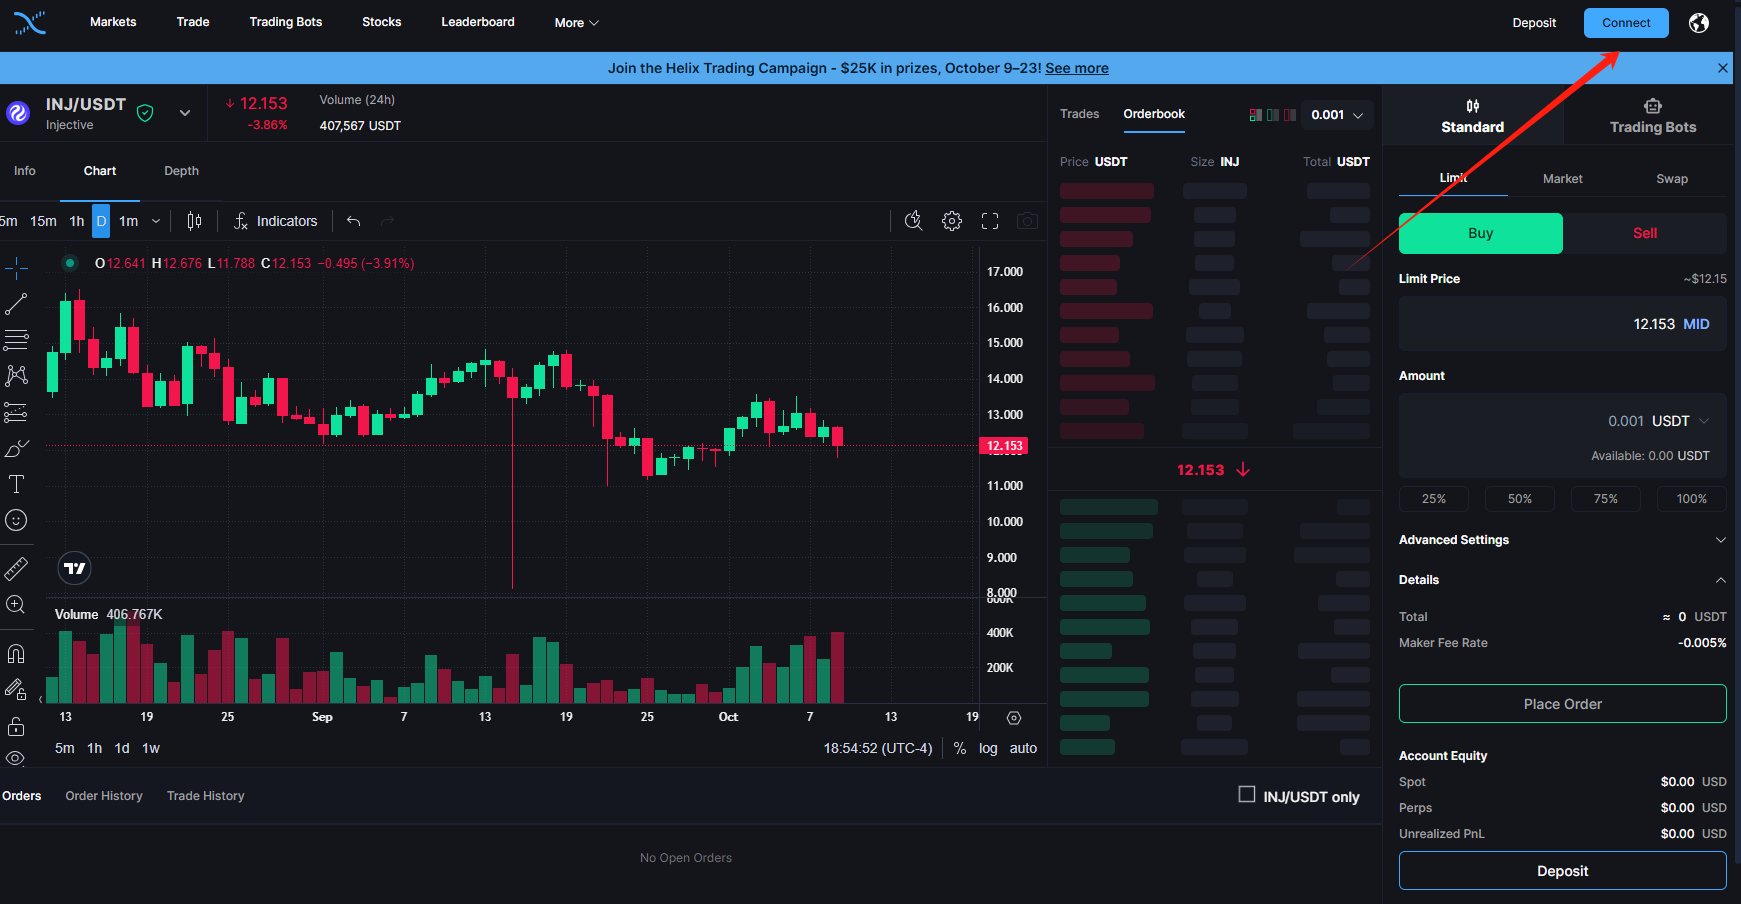Select the trend line drawing tool
This screenshot has height=904, width=1741.
pyautogui.click(x=16, y=304)
